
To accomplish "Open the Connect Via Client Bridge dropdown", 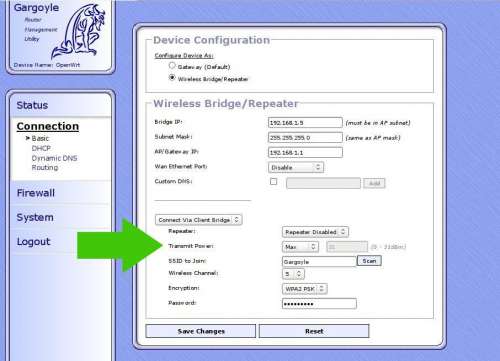I will pyautogui.click(x=198, y=220).
